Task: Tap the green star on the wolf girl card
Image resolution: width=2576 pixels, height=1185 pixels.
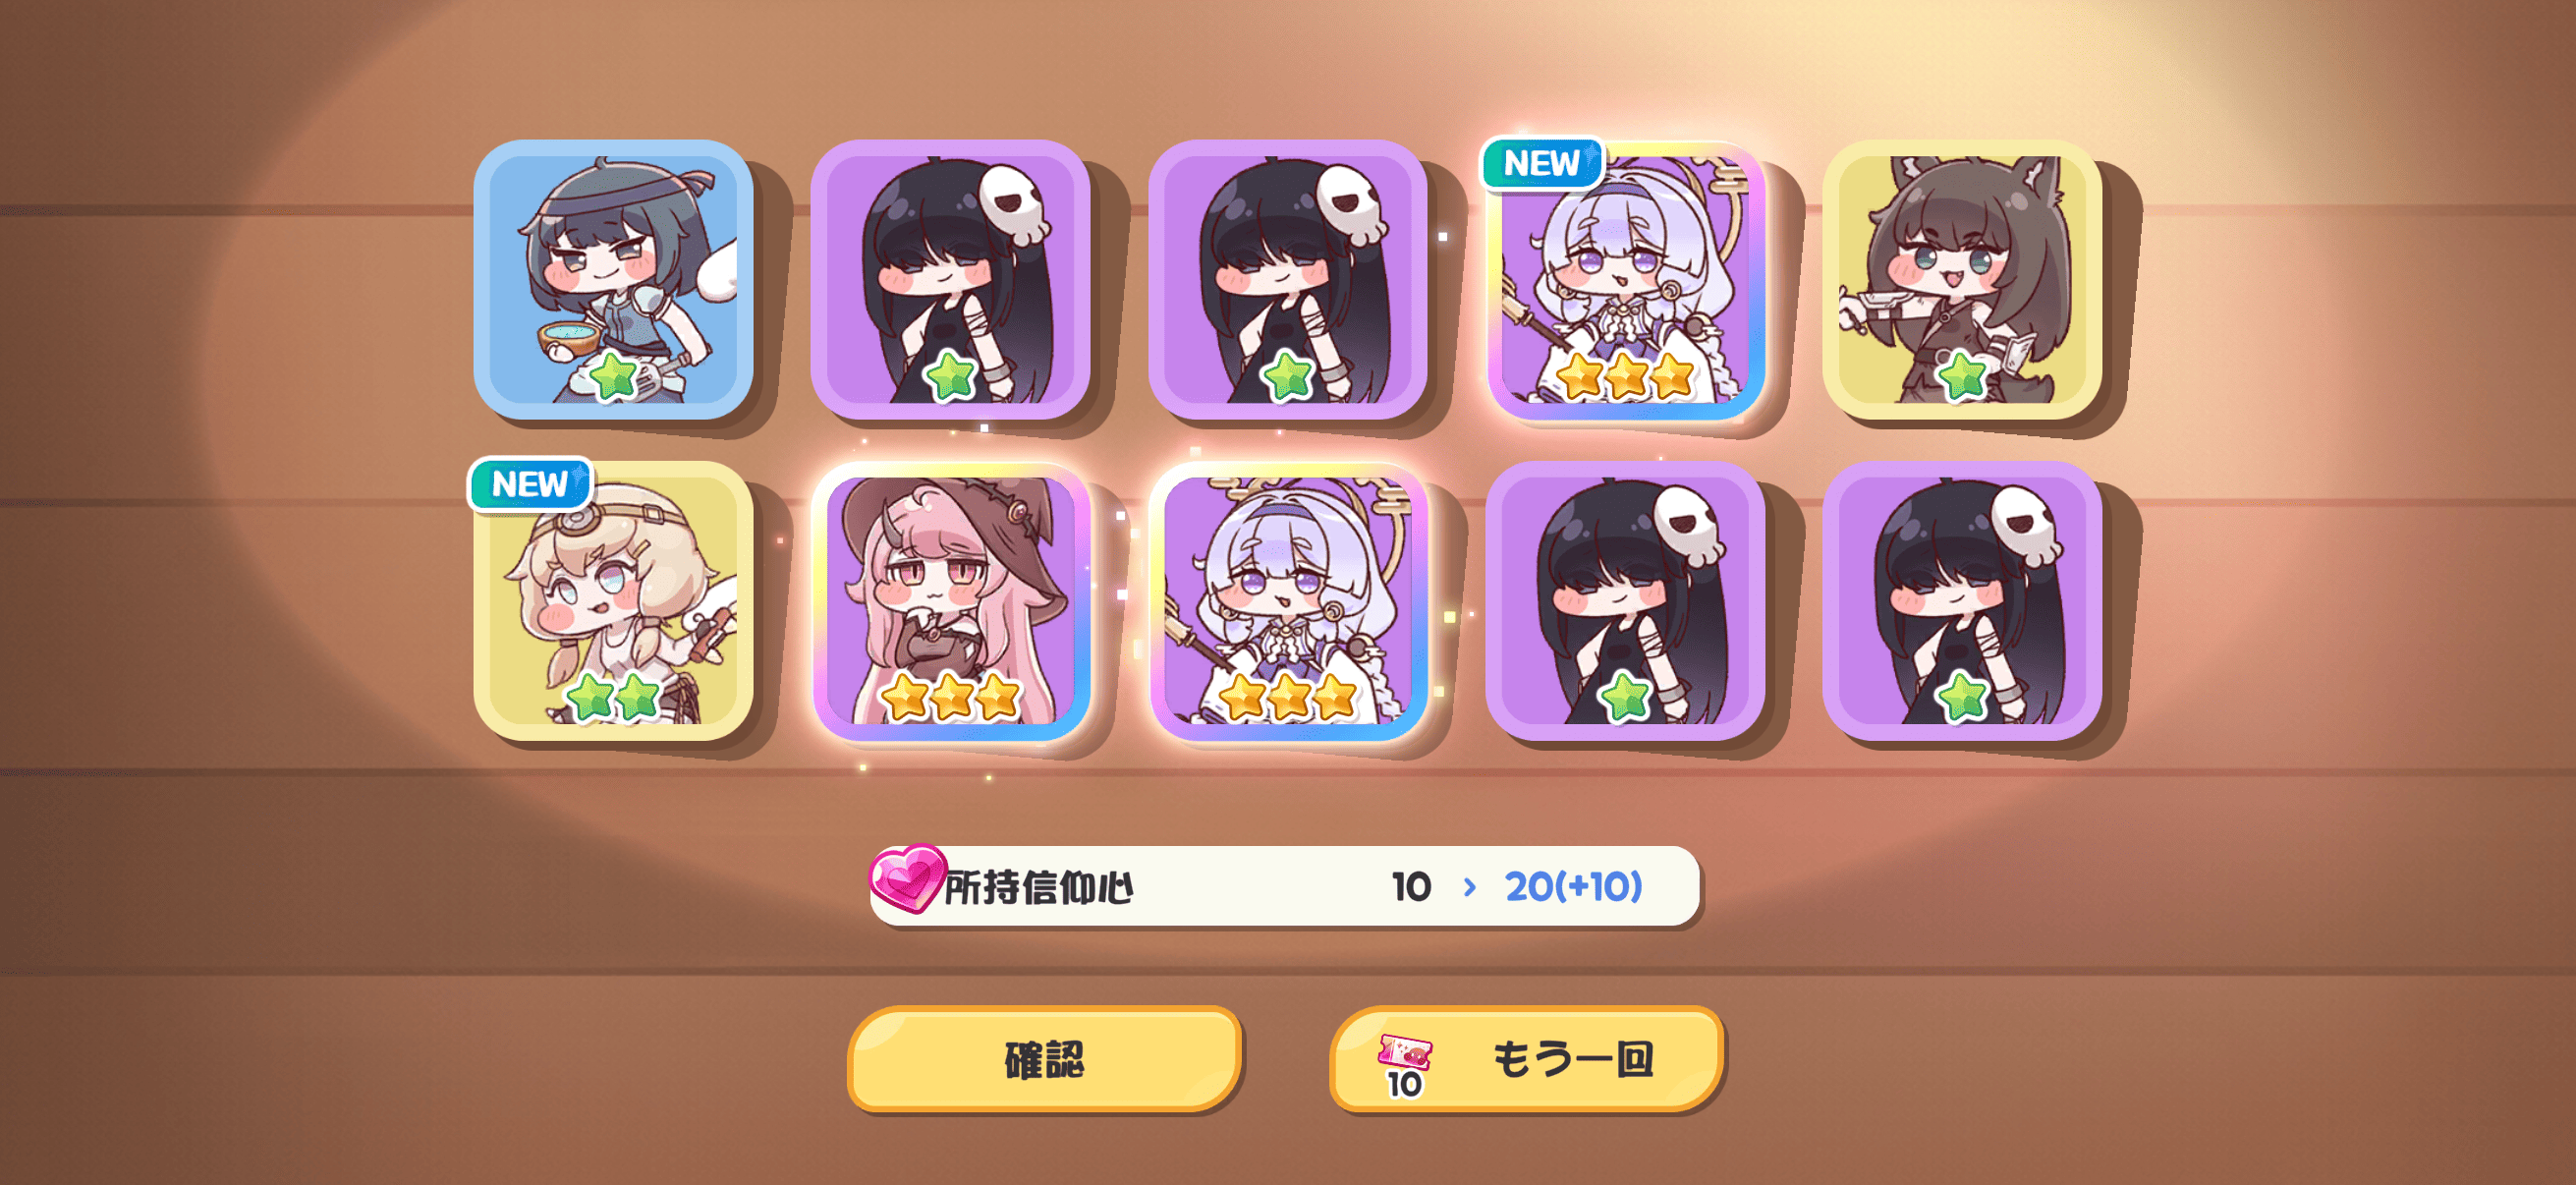Action: 1962,375
